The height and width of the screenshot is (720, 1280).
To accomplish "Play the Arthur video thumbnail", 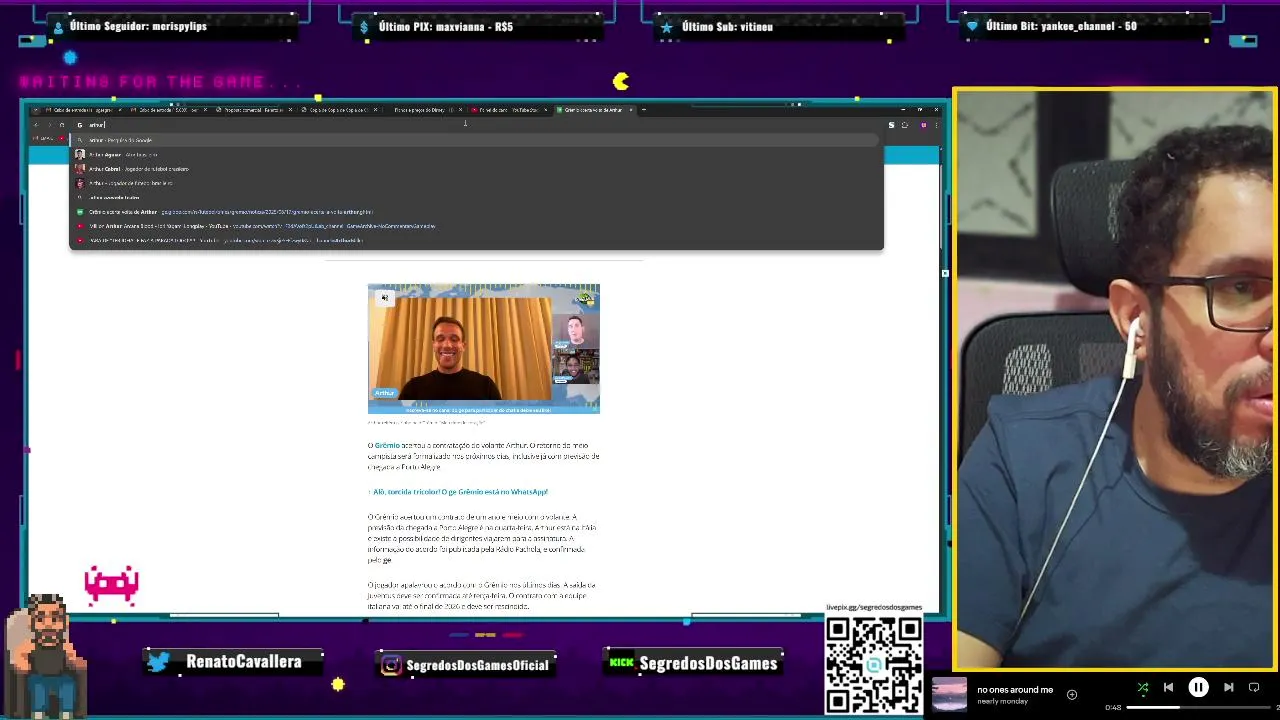I will tap(483, 348).
